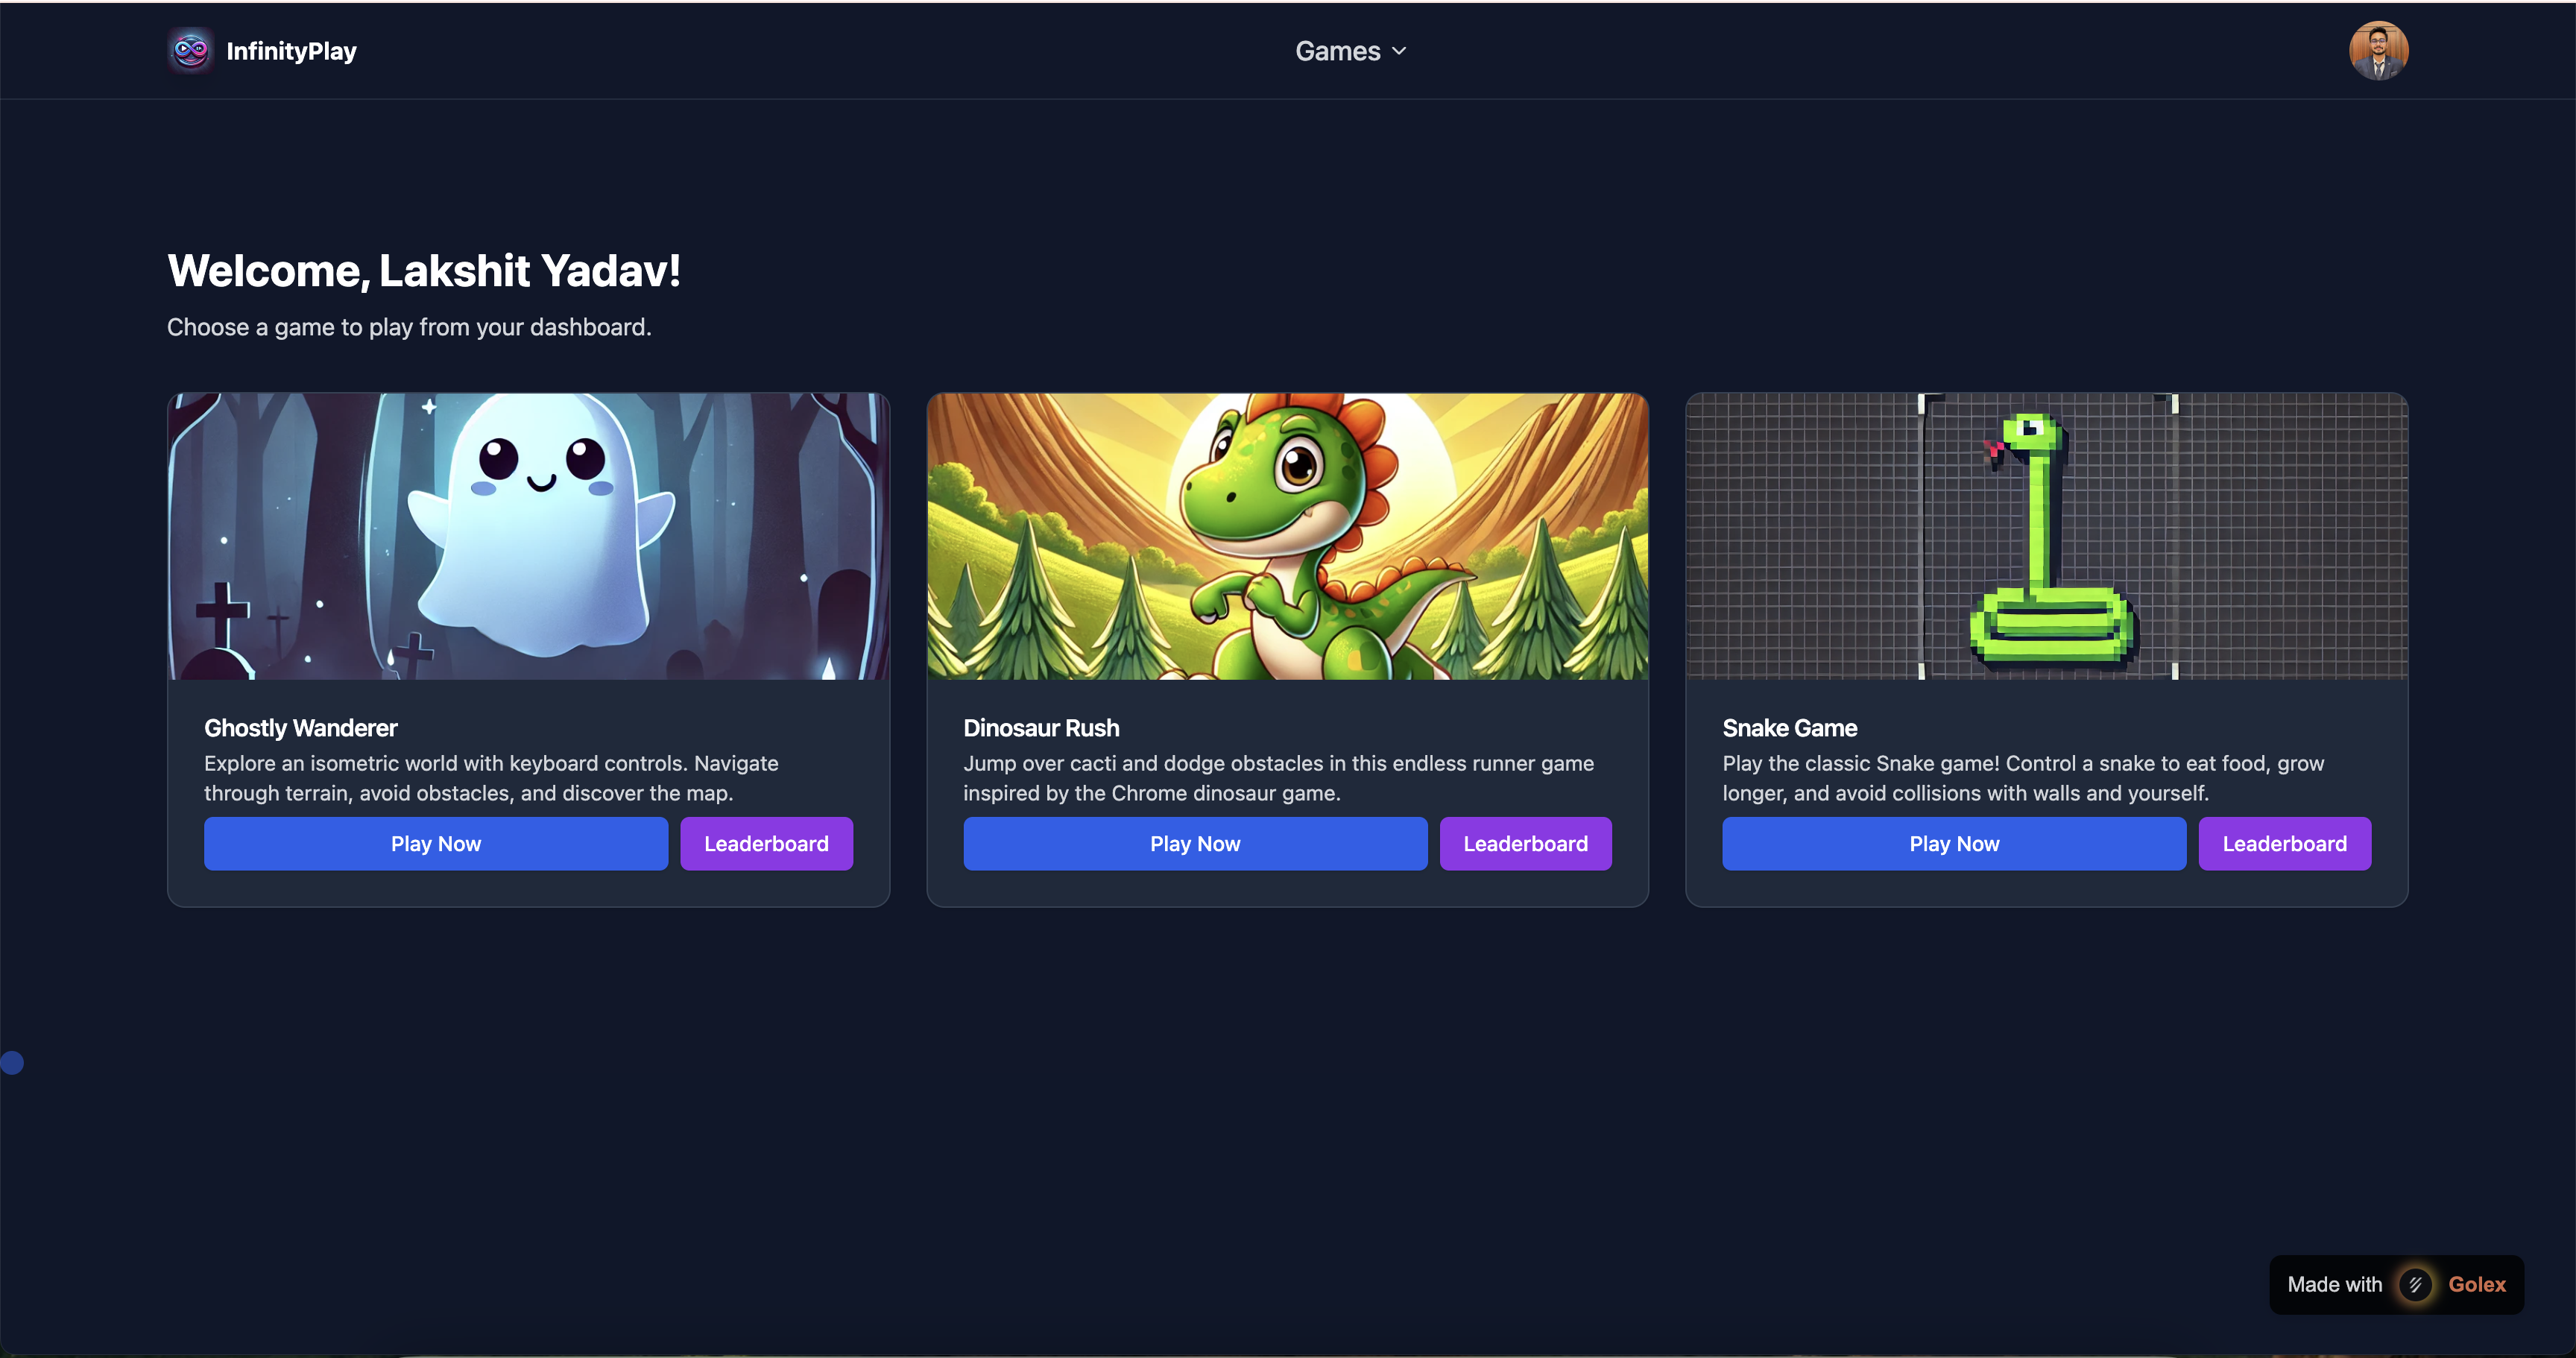The image size is (2576, 1358).
Task: Click the Snake Game pixel snake artwork
Action: (x=2046, y=536)
